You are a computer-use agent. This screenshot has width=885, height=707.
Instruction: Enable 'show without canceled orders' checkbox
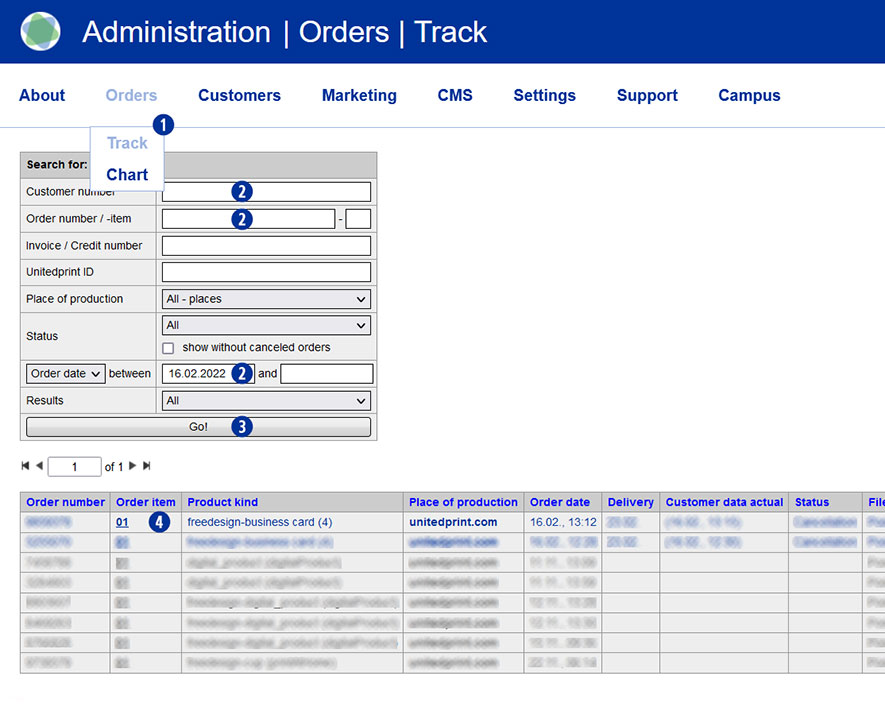tap(168, 348)
